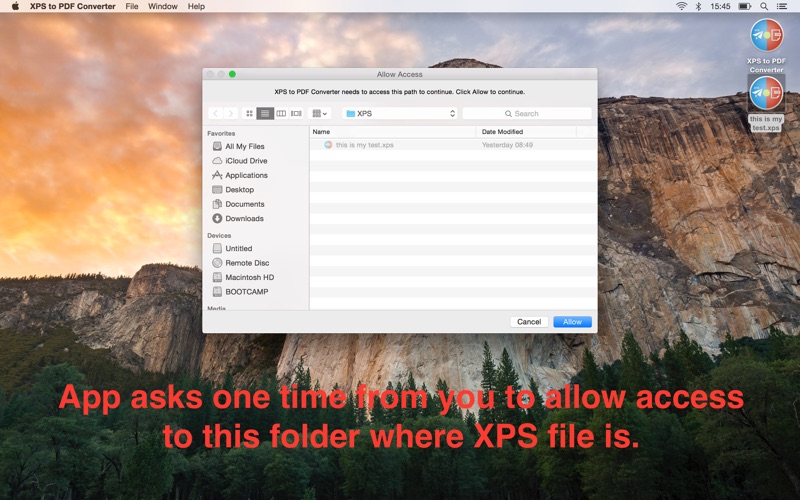Open the item arrangement dropdown
The image size is (800, 500).
click(320, 113)
